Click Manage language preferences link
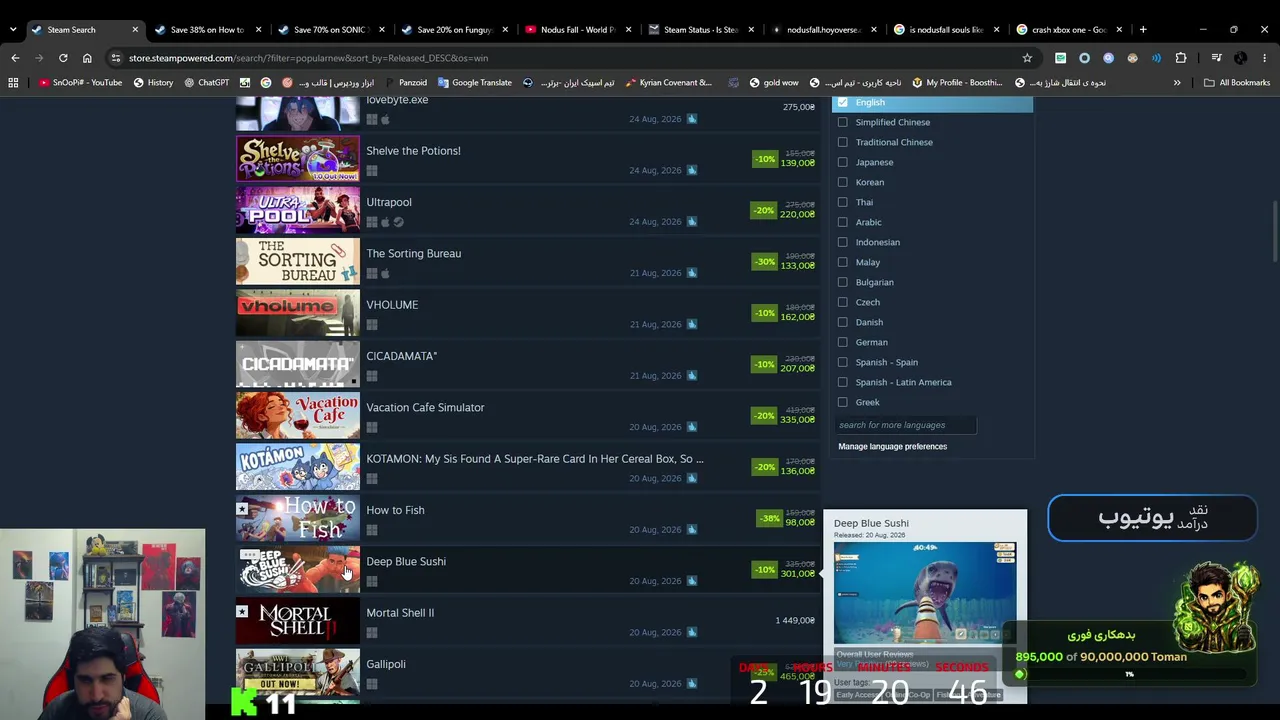Image resolution: width=1280 pixels, height=720 pixels. pos(892,446)
